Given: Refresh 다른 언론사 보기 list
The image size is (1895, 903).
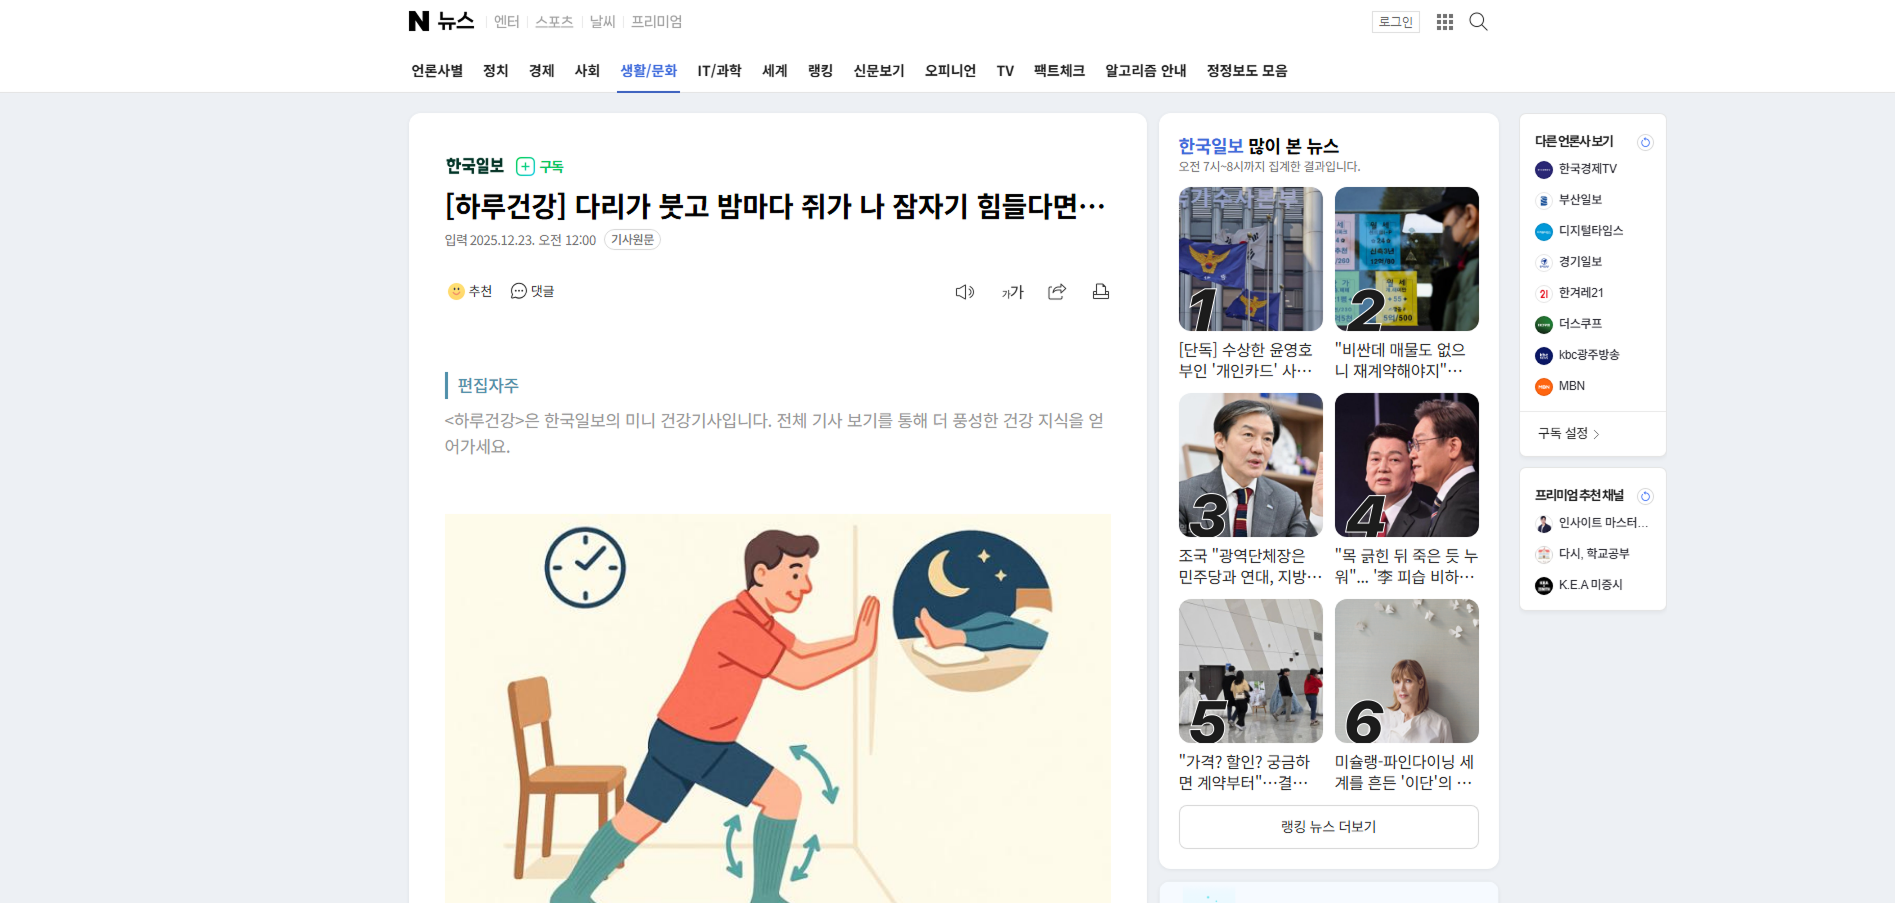Looking at the screenshot, I should 1645,142.
